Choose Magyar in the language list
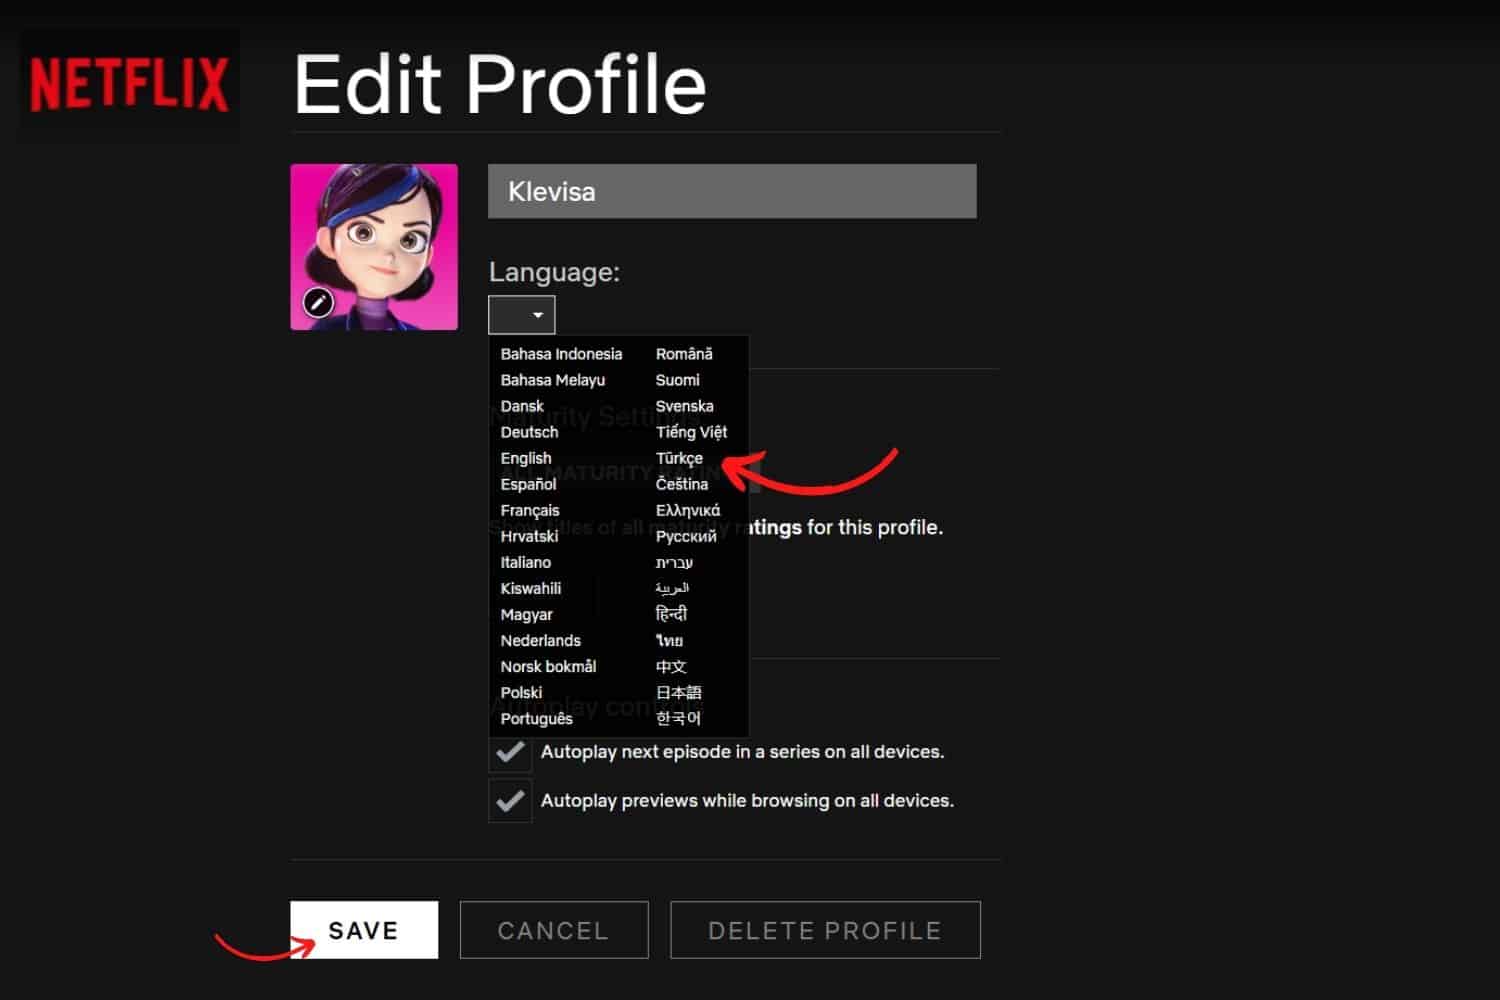 pyautogui.click(x=526, y=614)
